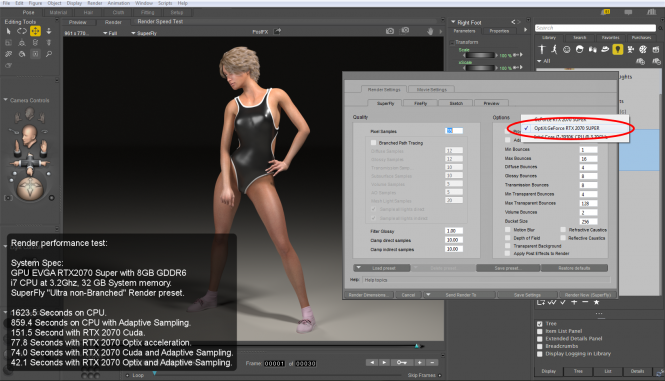Click the Pixel Samples input field

tap(454, 131)
